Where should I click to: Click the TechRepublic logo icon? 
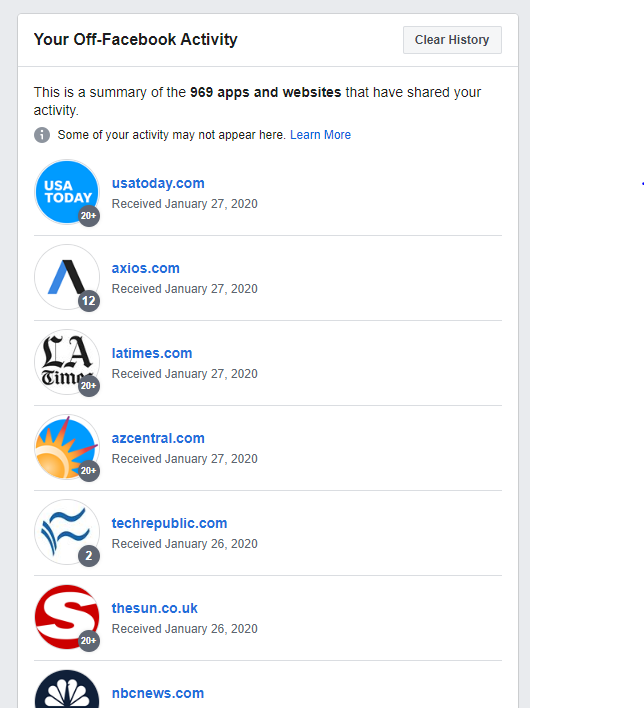[x=67, y=532]
